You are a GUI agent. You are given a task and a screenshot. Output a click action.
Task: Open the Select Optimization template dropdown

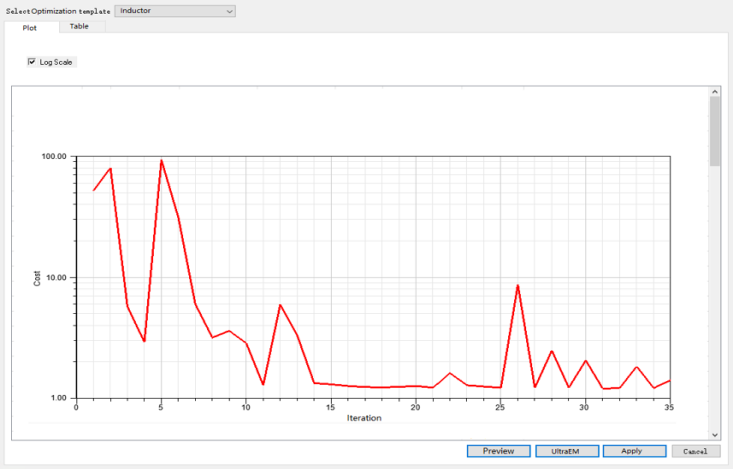pos(175,11)
